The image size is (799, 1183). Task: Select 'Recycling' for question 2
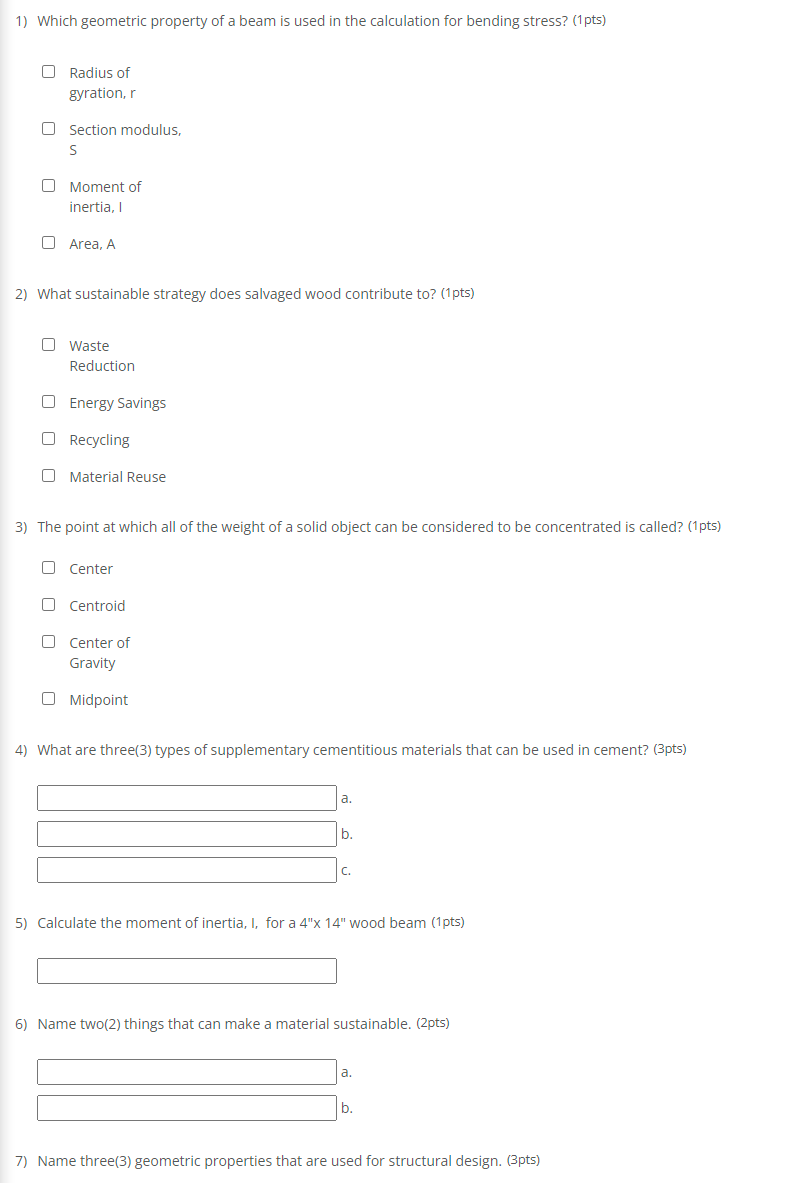(48, 437)
